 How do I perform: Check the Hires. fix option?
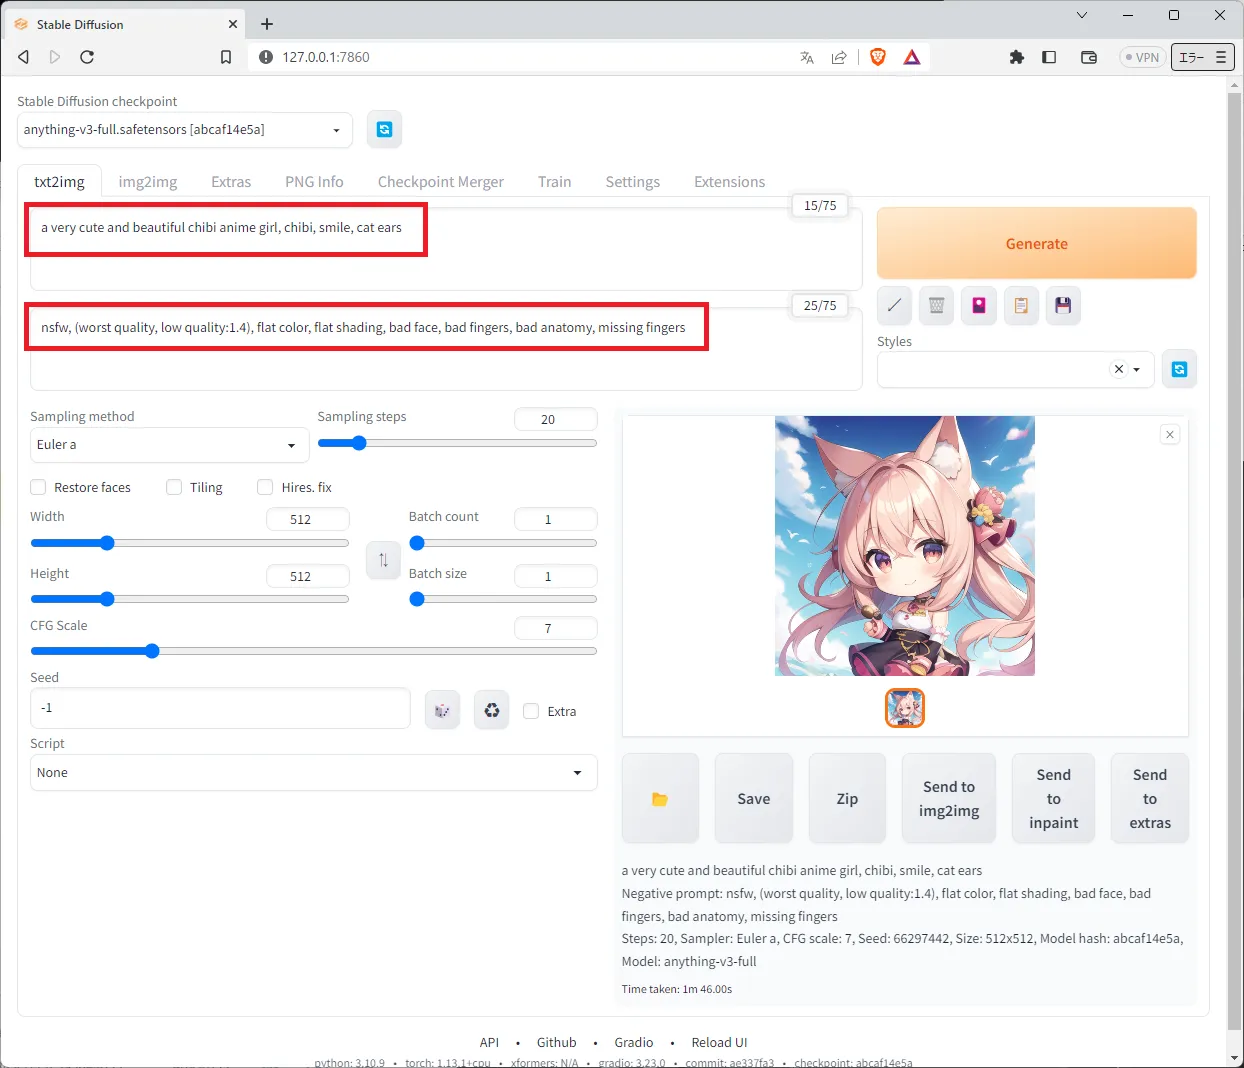pos(265,487)
